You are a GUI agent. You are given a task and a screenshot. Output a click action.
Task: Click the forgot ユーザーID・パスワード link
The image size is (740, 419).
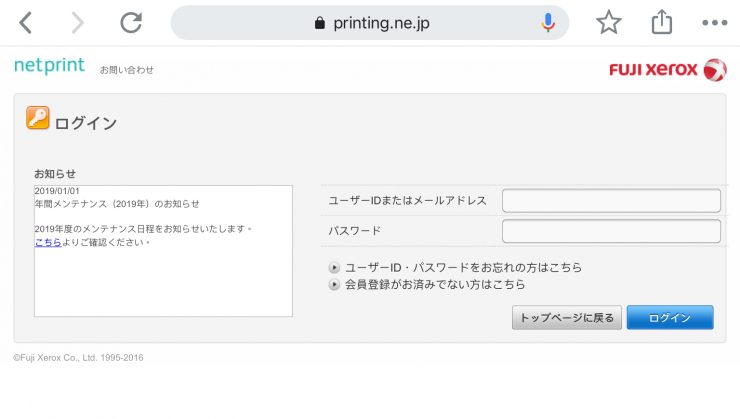pyautogui.click(x=462, y=268)
